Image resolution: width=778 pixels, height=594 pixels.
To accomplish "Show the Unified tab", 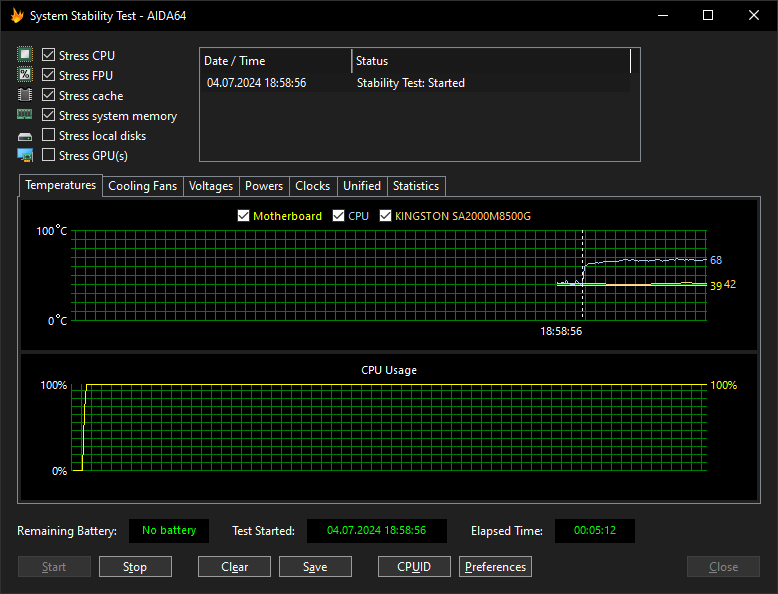I will (x=362, y=186).
